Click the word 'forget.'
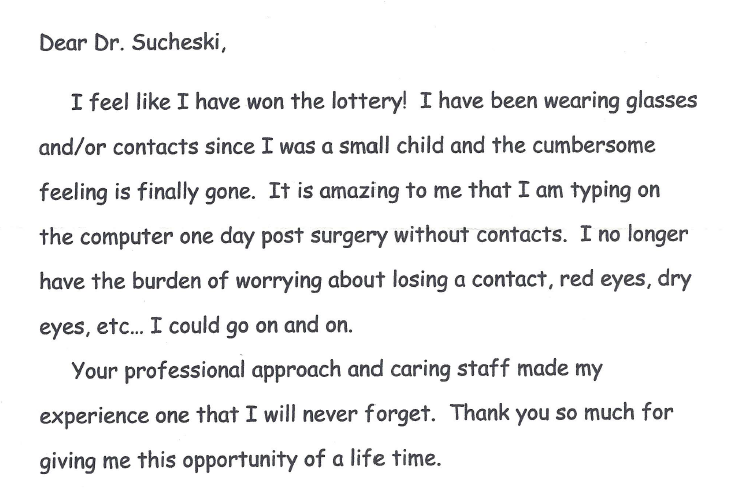The image size is (733, 504). 400,414
